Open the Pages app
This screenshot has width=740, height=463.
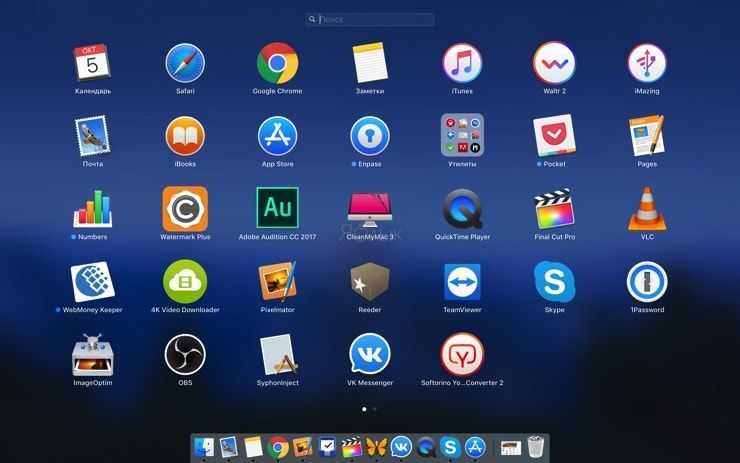pos(647,135)
